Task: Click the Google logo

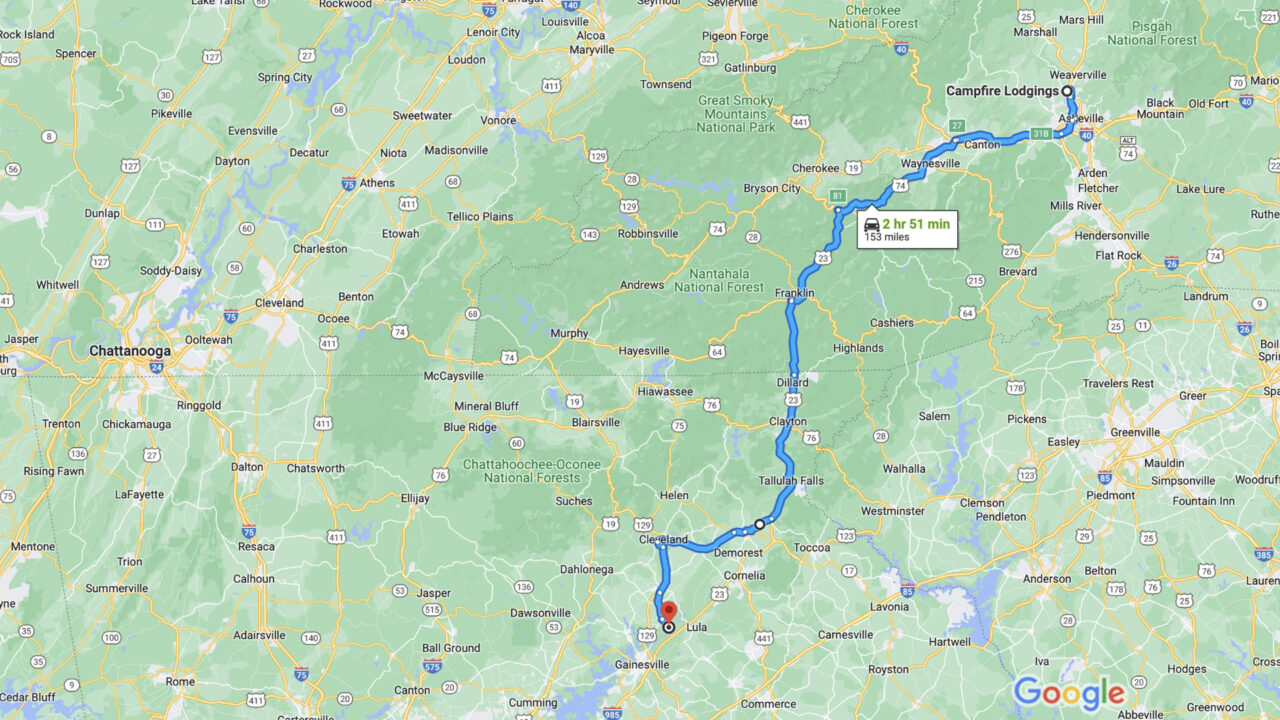Action: [x=1069, y=693]
